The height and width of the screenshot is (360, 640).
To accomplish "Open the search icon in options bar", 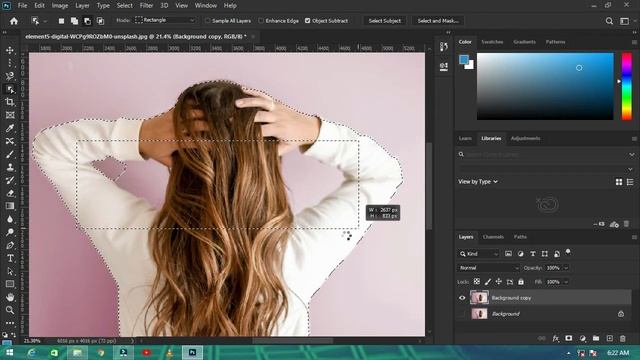I will pyautogui.click(x=609, y=21).
